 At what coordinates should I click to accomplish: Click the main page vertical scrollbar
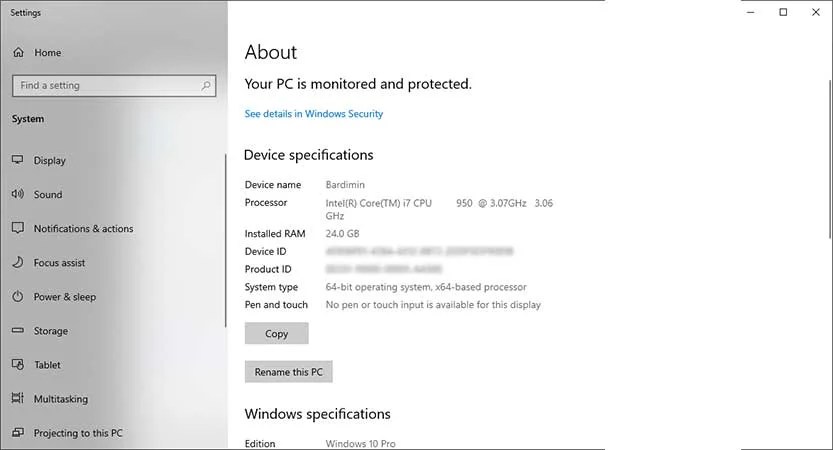pos(830,159)
